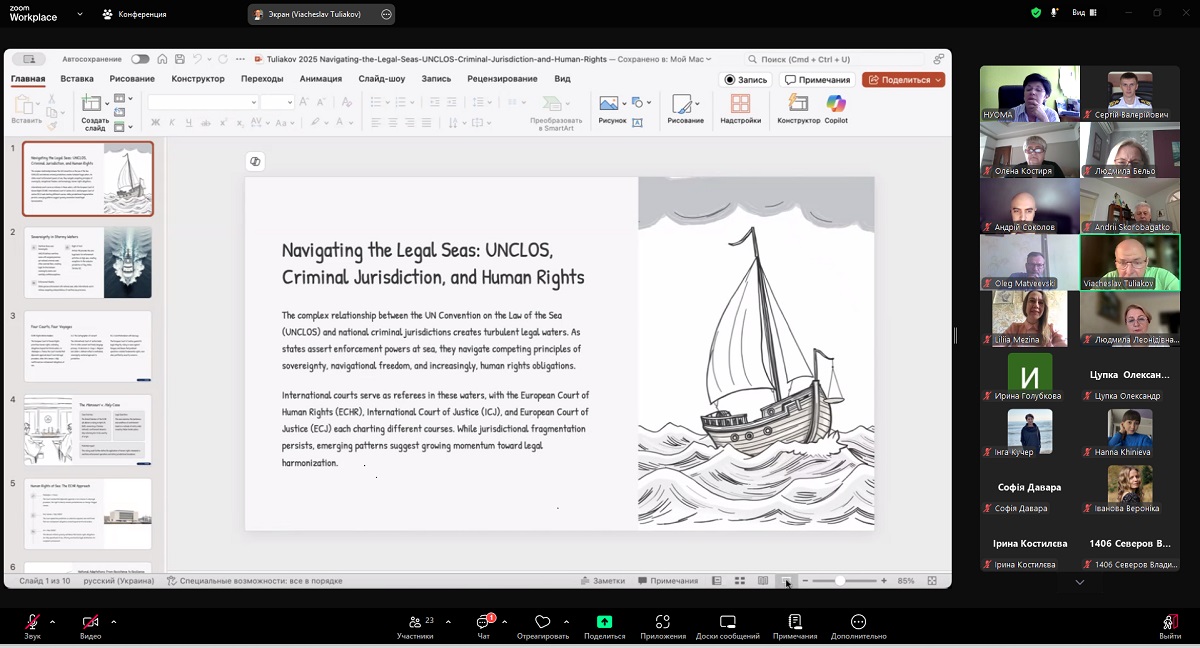Toggle the Автосохранение autosave switch
The height and width of the screenshot is (648, 1200).
coord(140,59)
